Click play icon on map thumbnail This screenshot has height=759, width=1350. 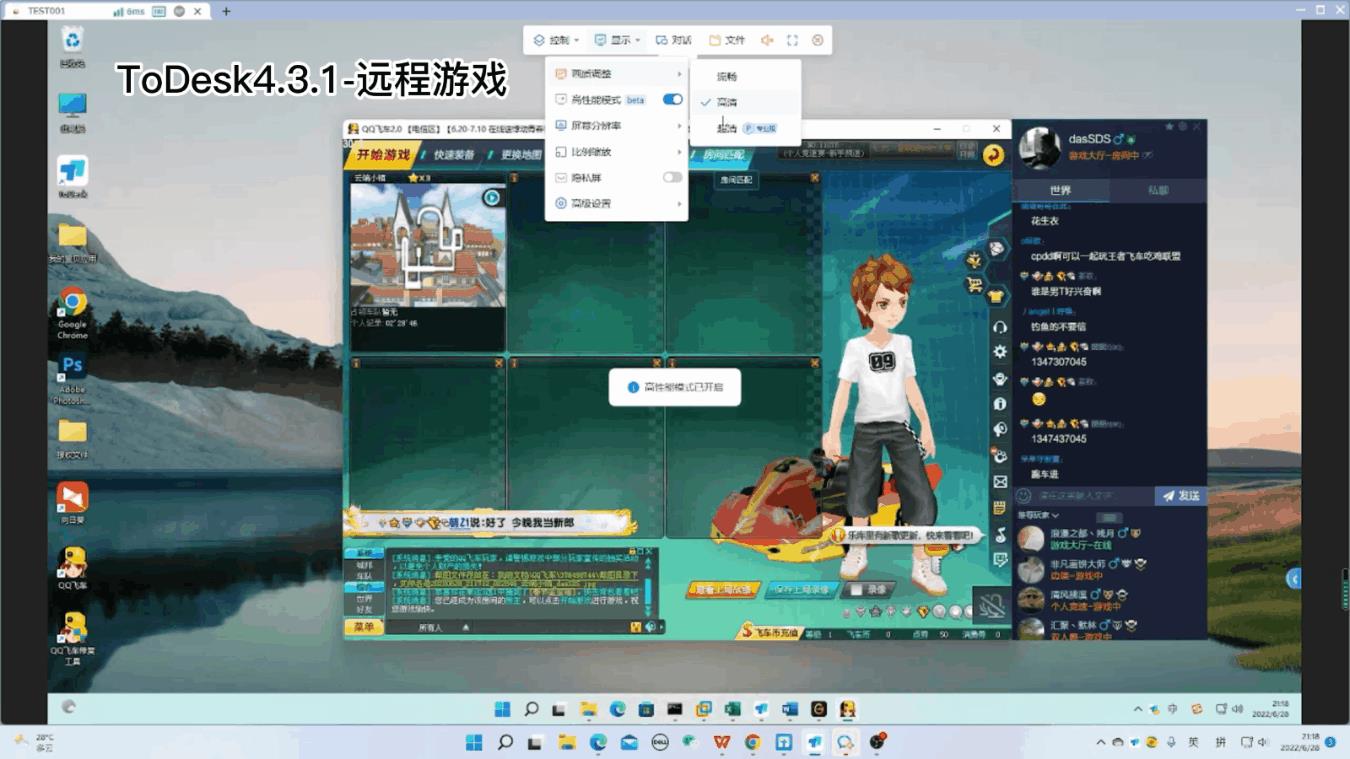pyautogui.click(x=492, y=198)
